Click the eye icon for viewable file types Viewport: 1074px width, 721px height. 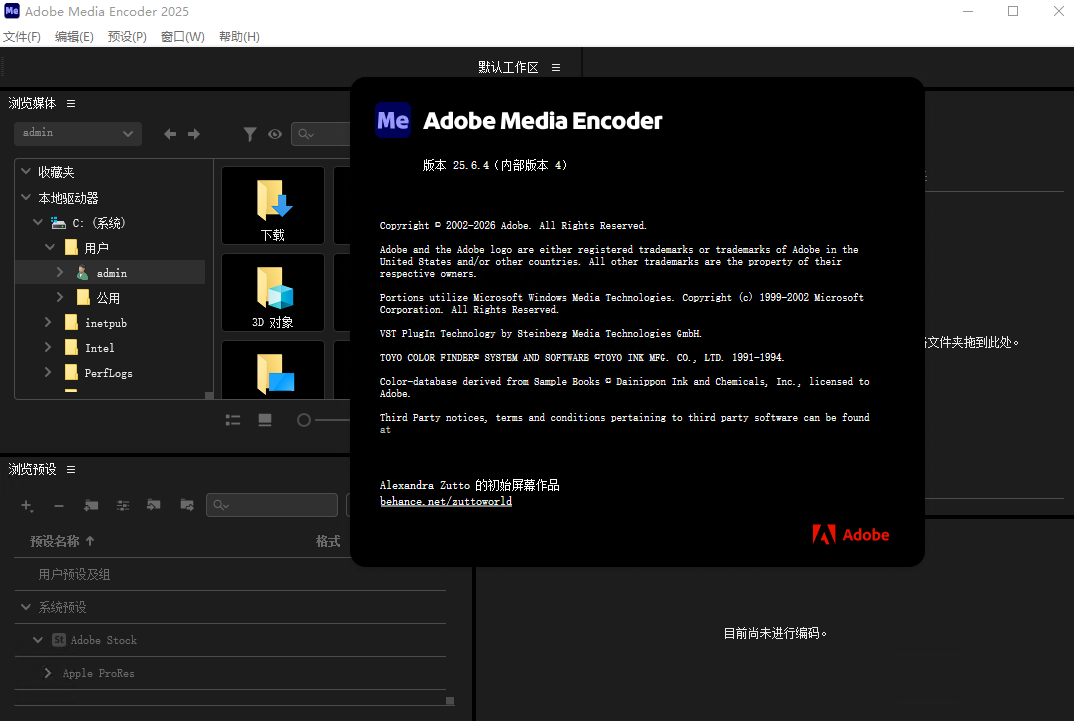point(275,134)
